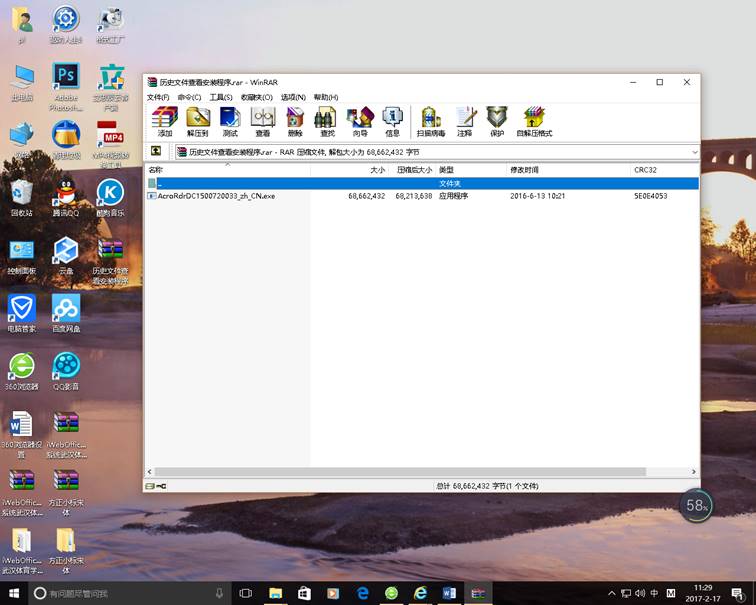The width and height of the screenshot is (756, 605).
Task: Click the 删除 (Delete) toolbar icon
Action: 294,120
